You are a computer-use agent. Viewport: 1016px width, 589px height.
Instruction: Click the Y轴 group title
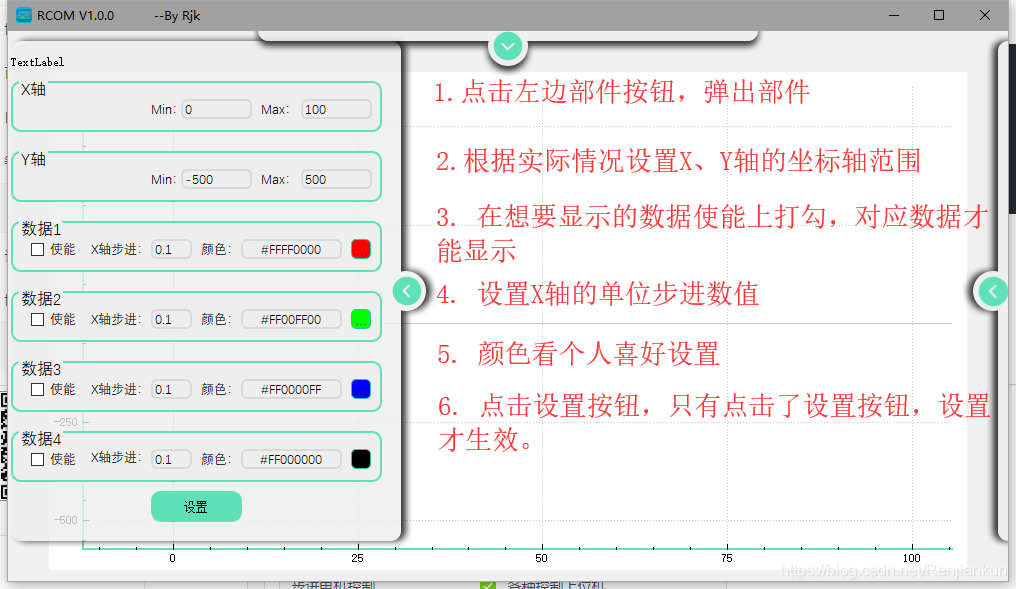tap(33, 159)
